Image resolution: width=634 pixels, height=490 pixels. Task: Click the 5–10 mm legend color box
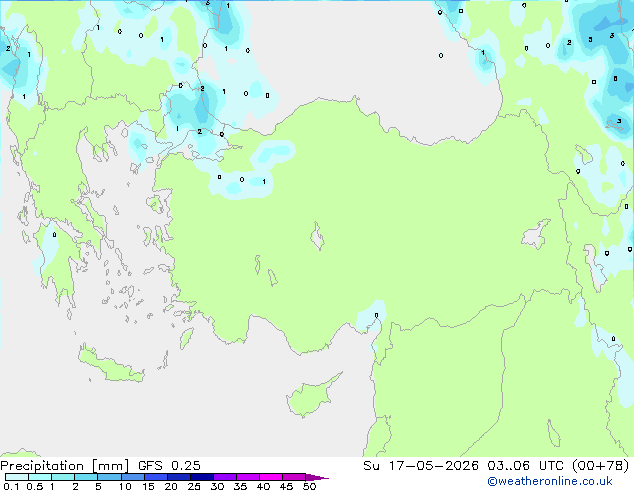[x=110, y=477]
